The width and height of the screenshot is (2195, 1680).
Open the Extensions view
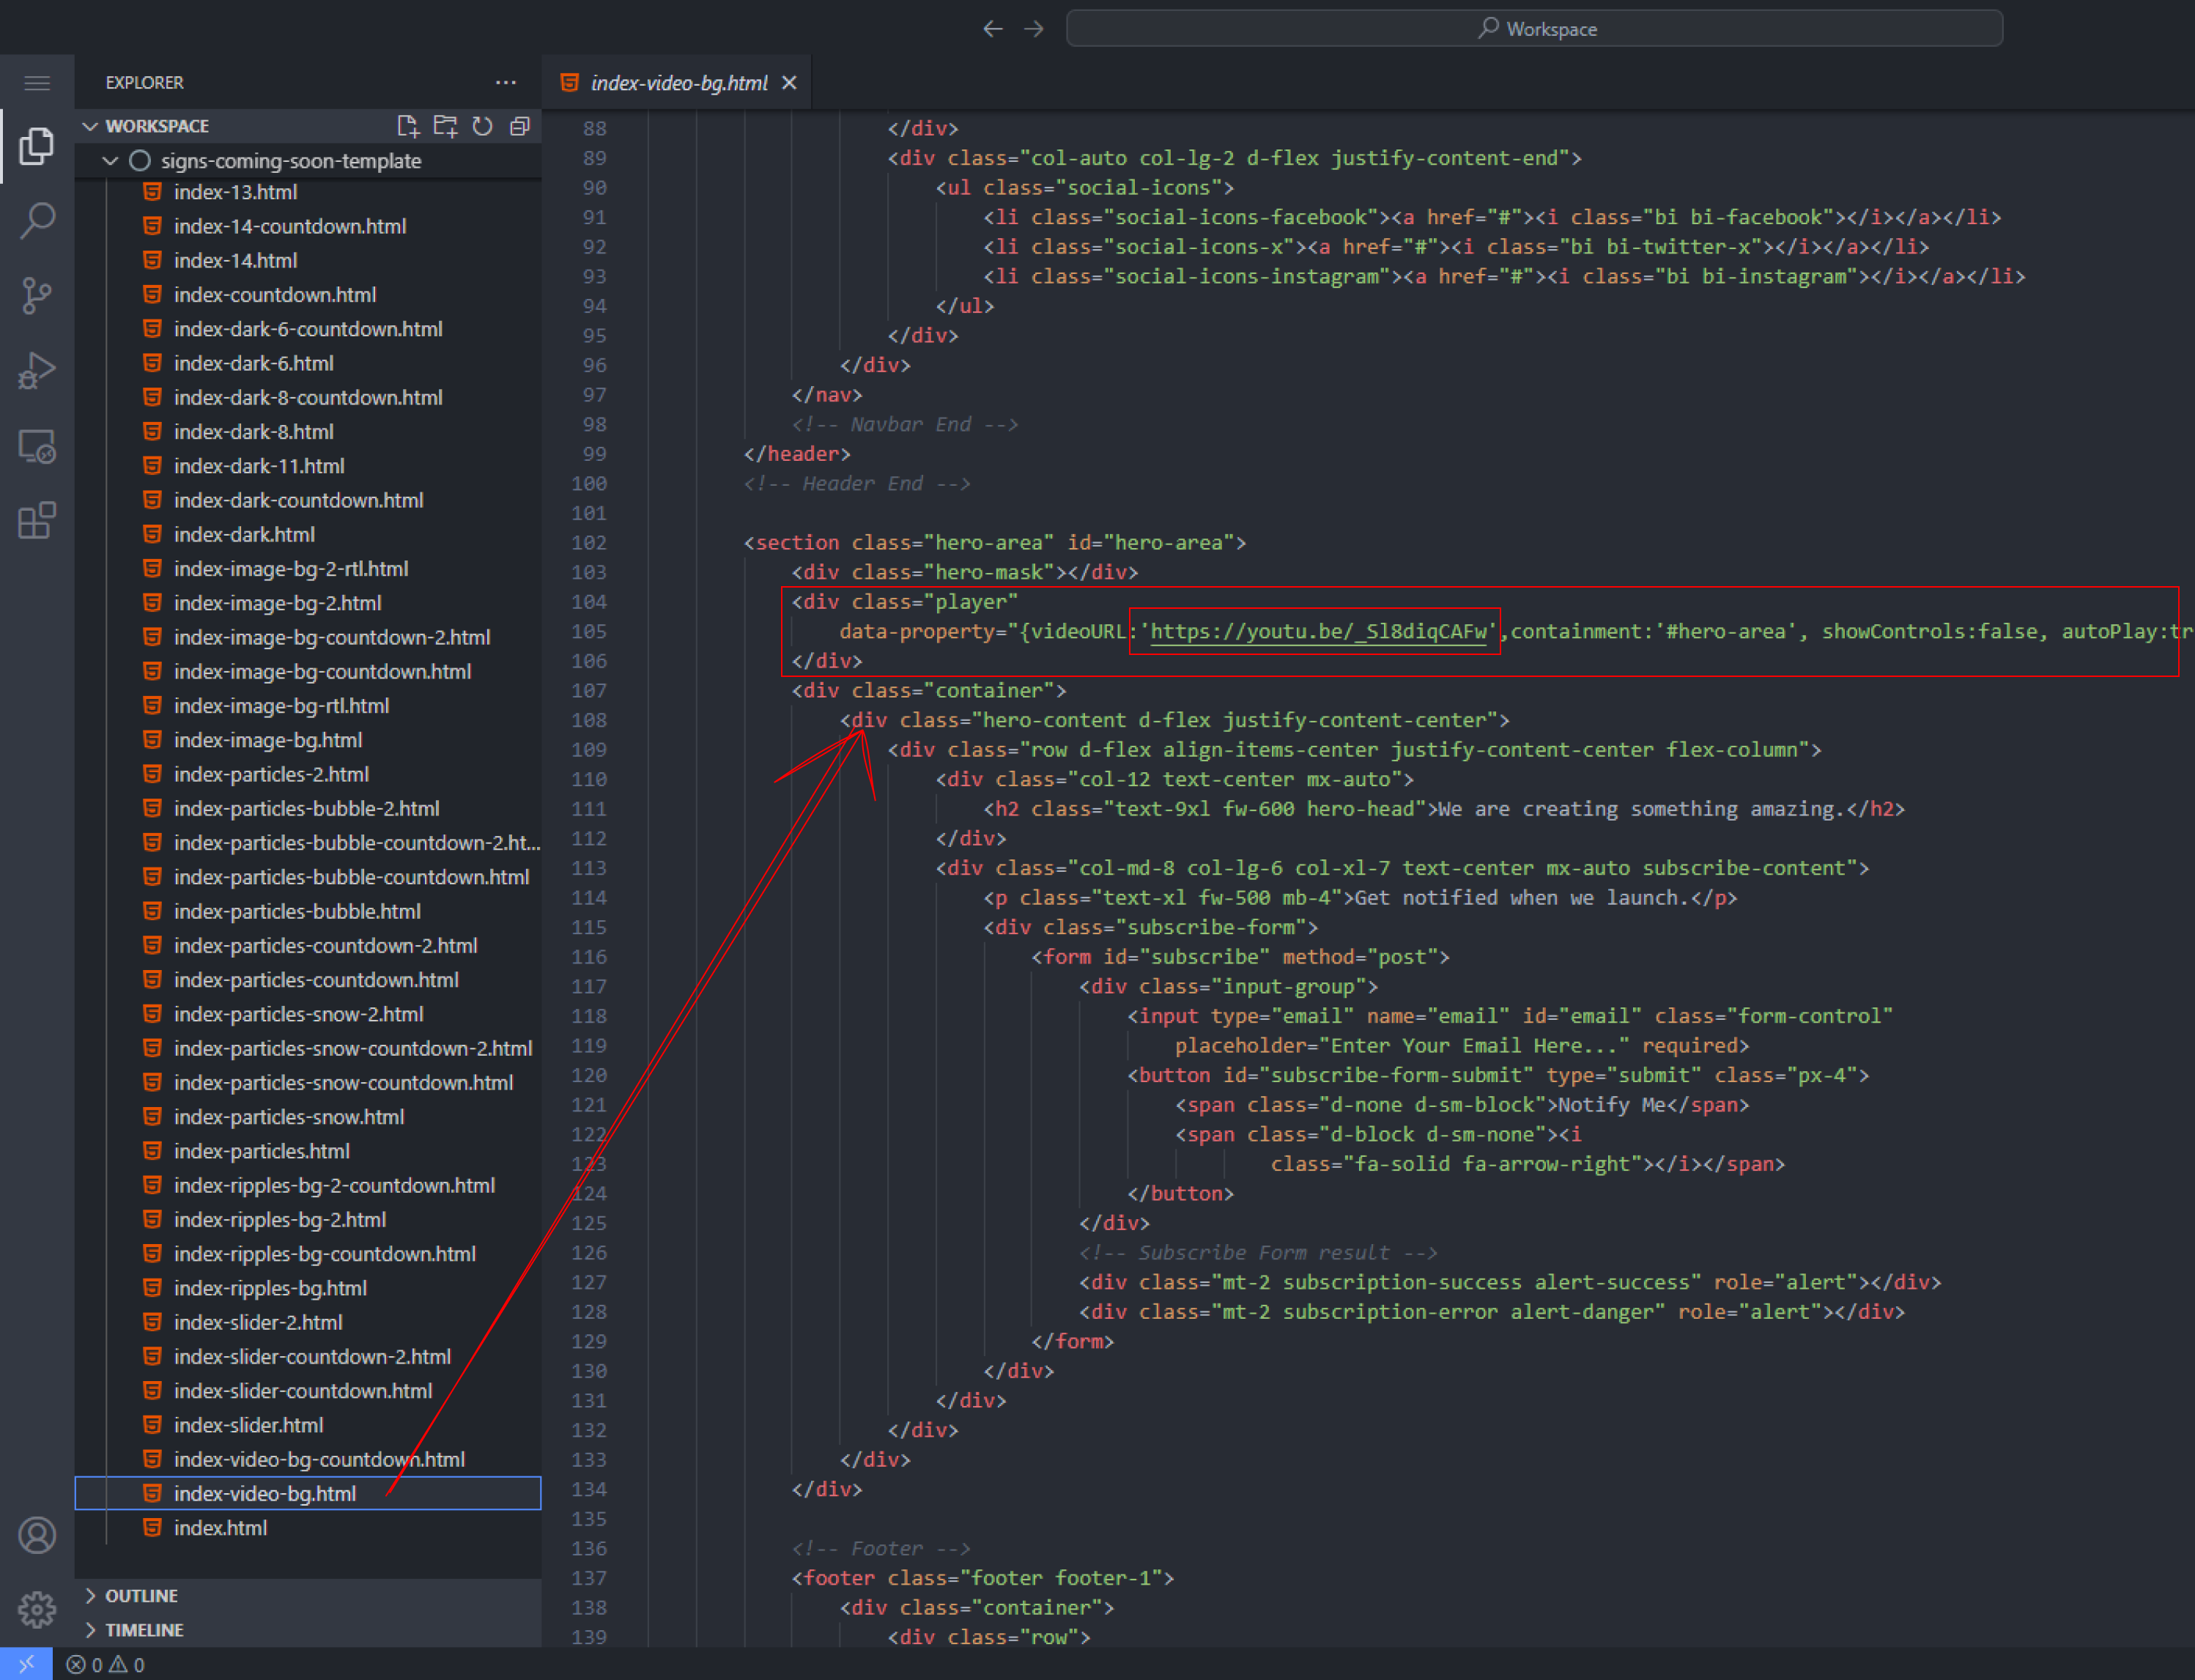tap(37, 521)
